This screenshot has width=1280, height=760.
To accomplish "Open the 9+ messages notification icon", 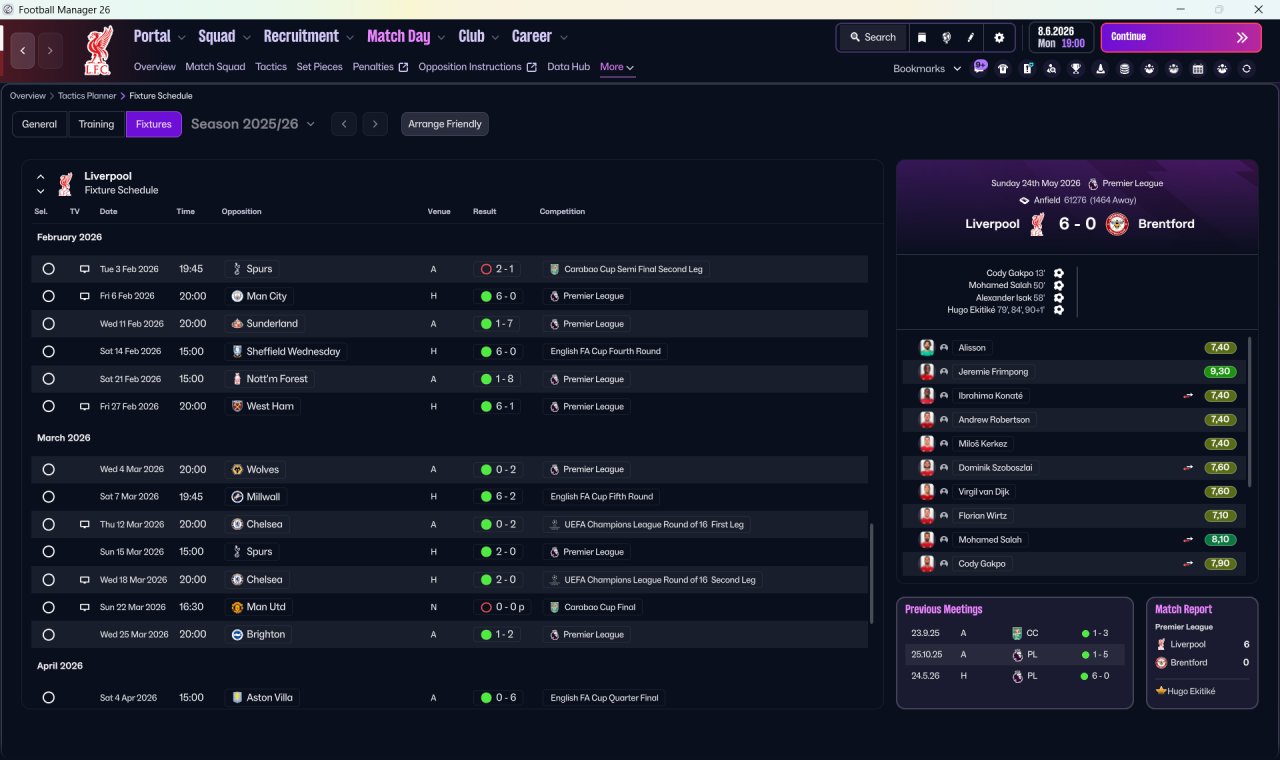I will pyautogui.click(x=980, y=67).
